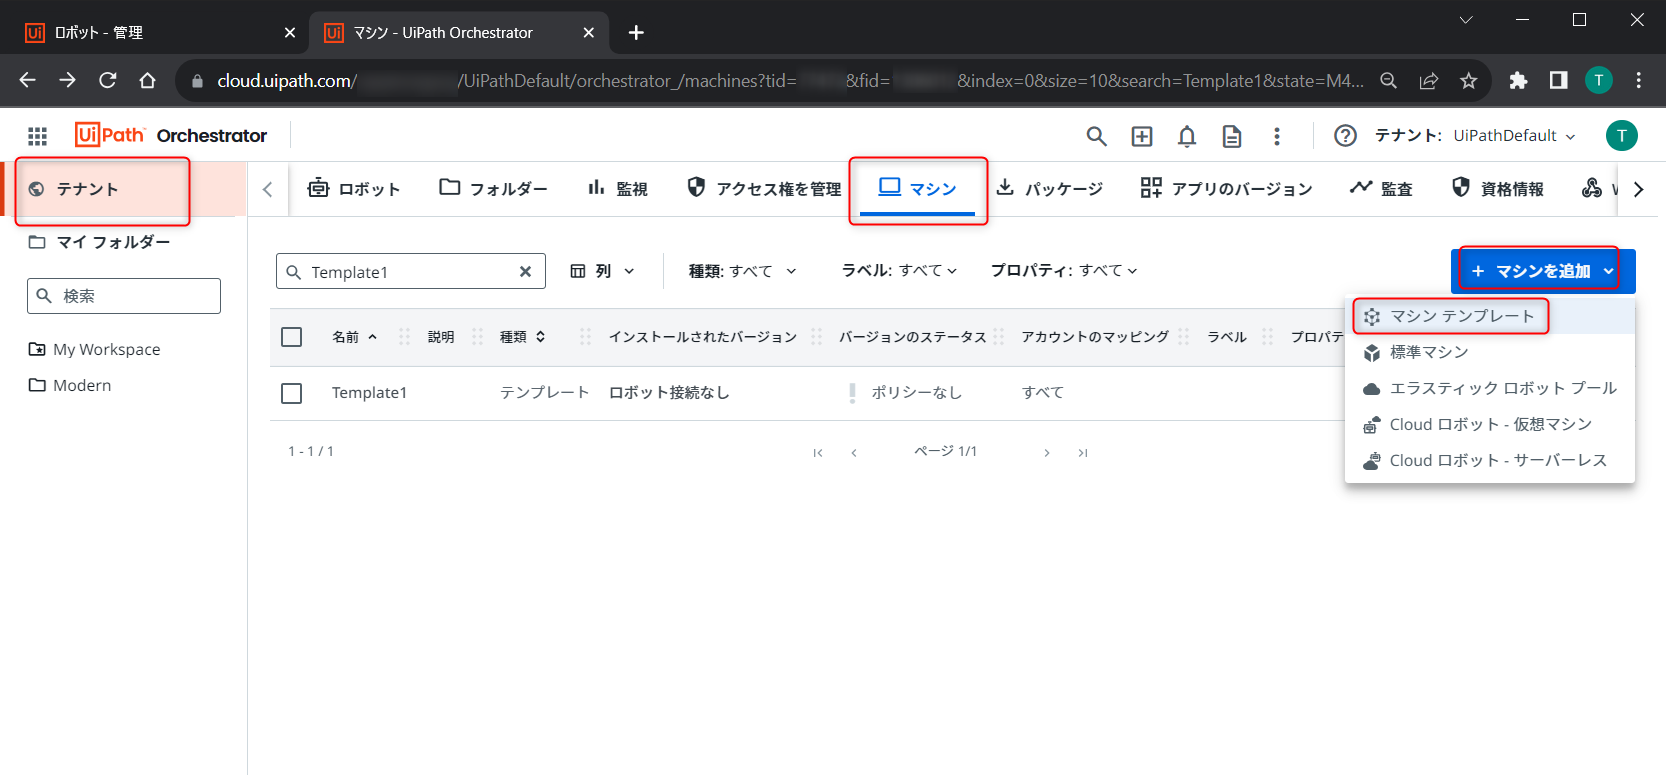Open the header search magnifier icon
Image resolution: width=1666 pixels, height=775 pixels.
tap(1097, 136)
